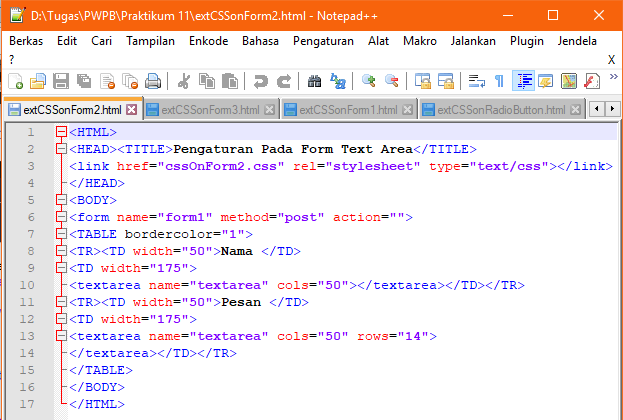The height and width of the screenshot is (420, 623).
Task: Collapse the TD fold on line 9
Action: click(61, 268)
